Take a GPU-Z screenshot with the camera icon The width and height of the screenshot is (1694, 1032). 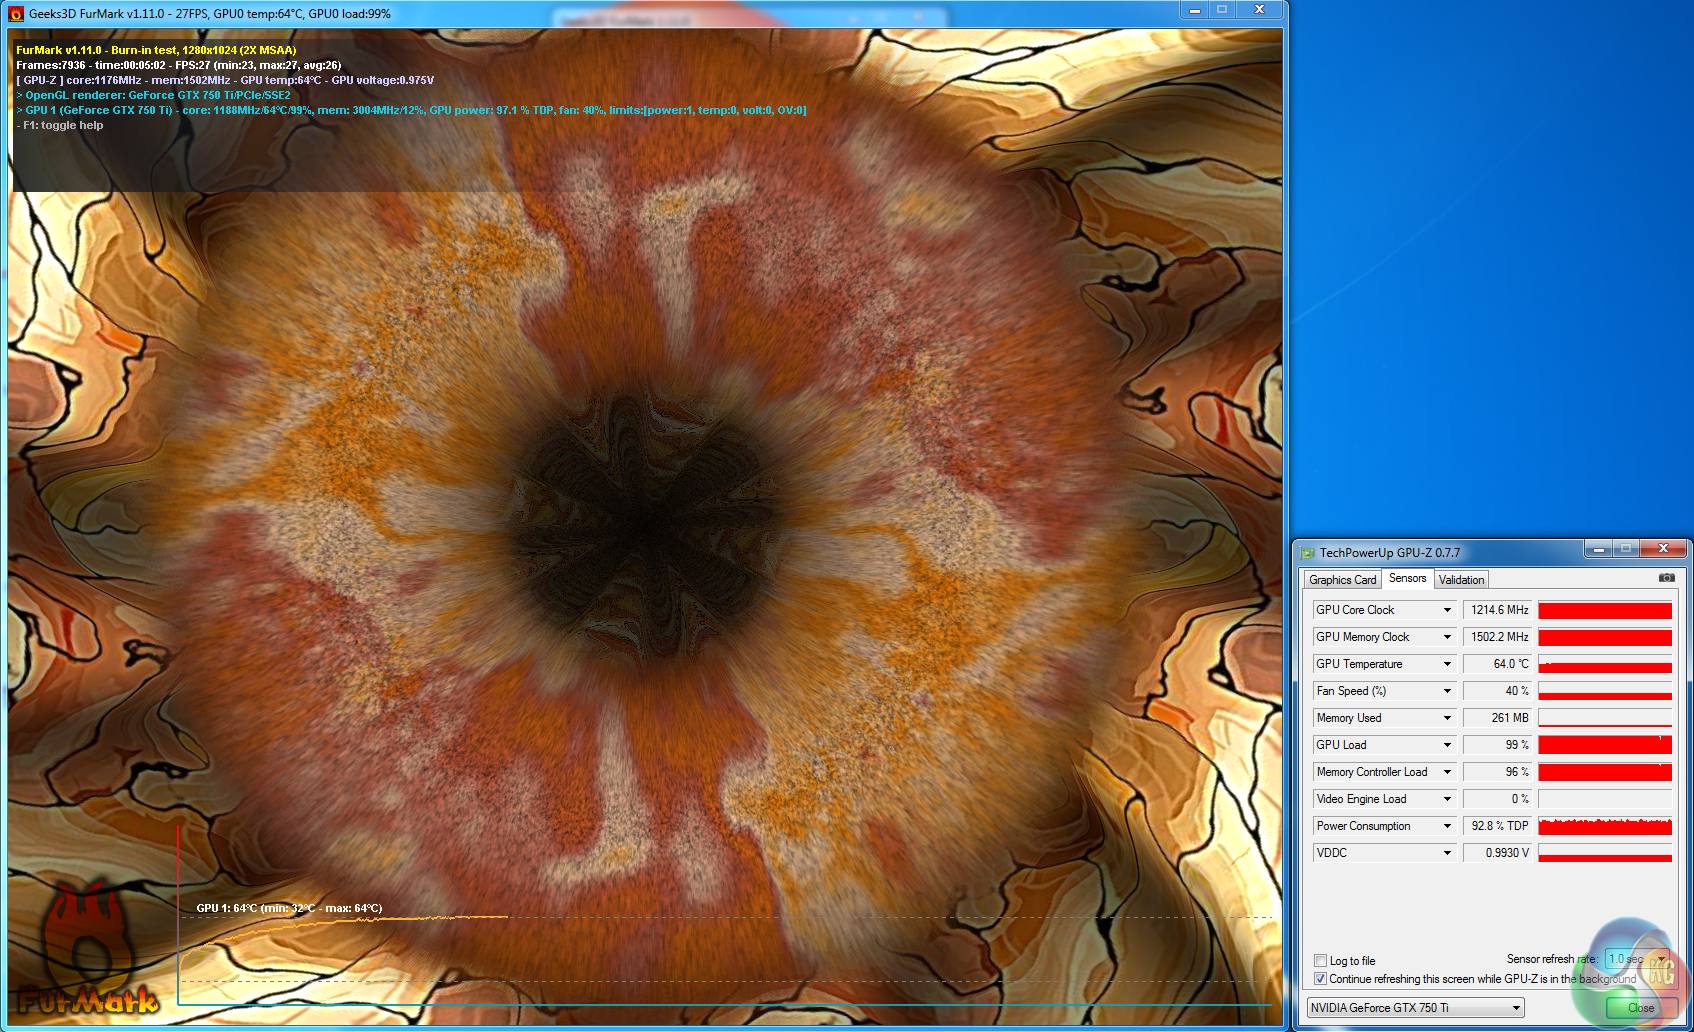pos(1666,578)
